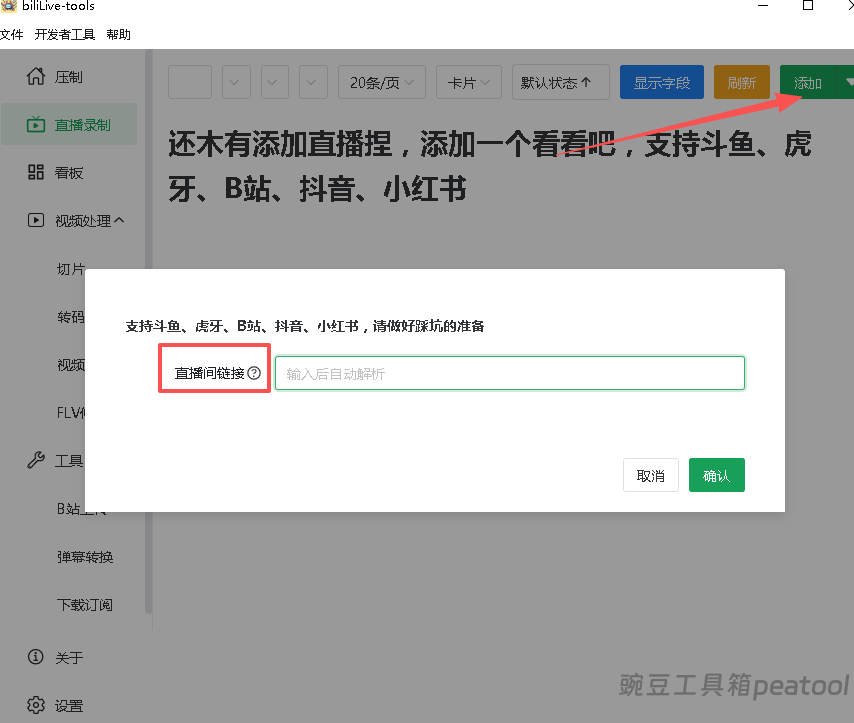This screenshot has width=854, height=723.
Task: Open the 文件 menu
Action: (x=13, y=33)
